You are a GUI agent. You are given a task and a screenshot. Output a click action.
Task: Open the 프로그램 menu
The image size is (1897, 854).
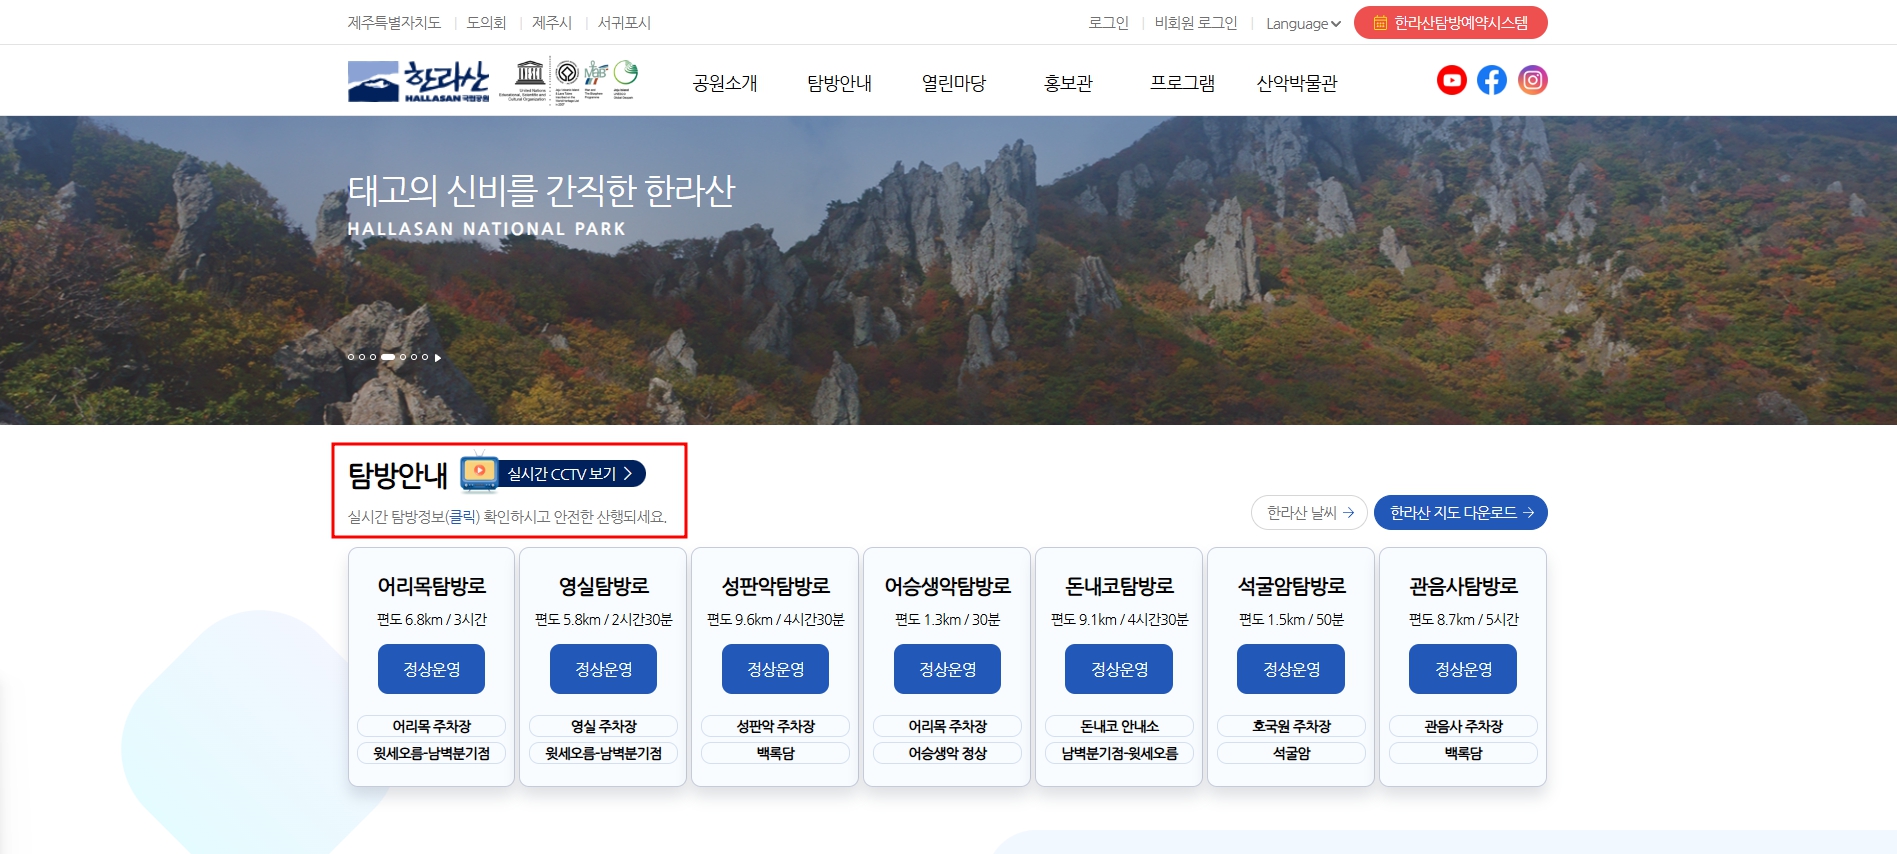1182,83
